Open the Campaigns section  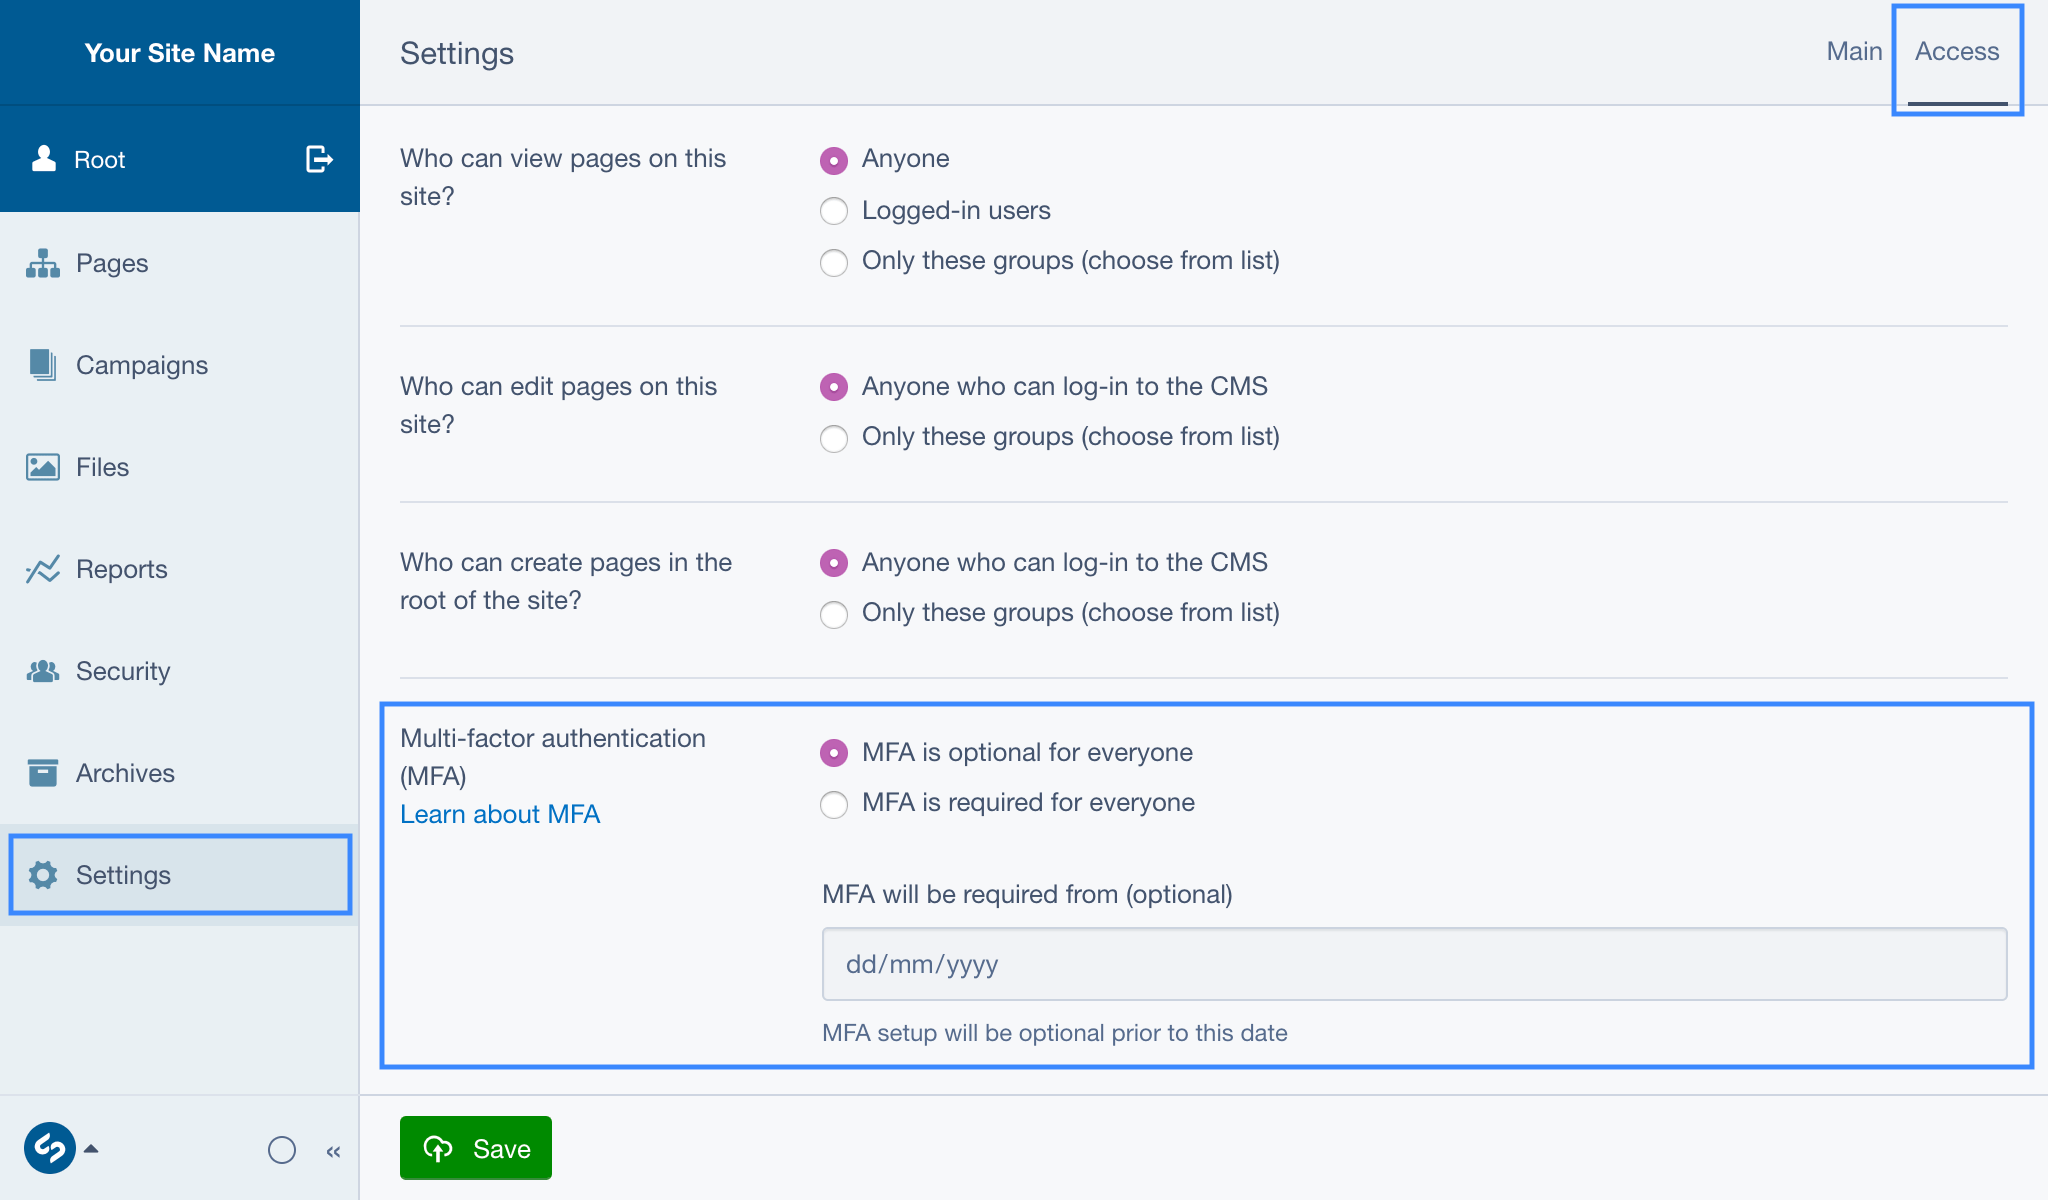point(141,365)
